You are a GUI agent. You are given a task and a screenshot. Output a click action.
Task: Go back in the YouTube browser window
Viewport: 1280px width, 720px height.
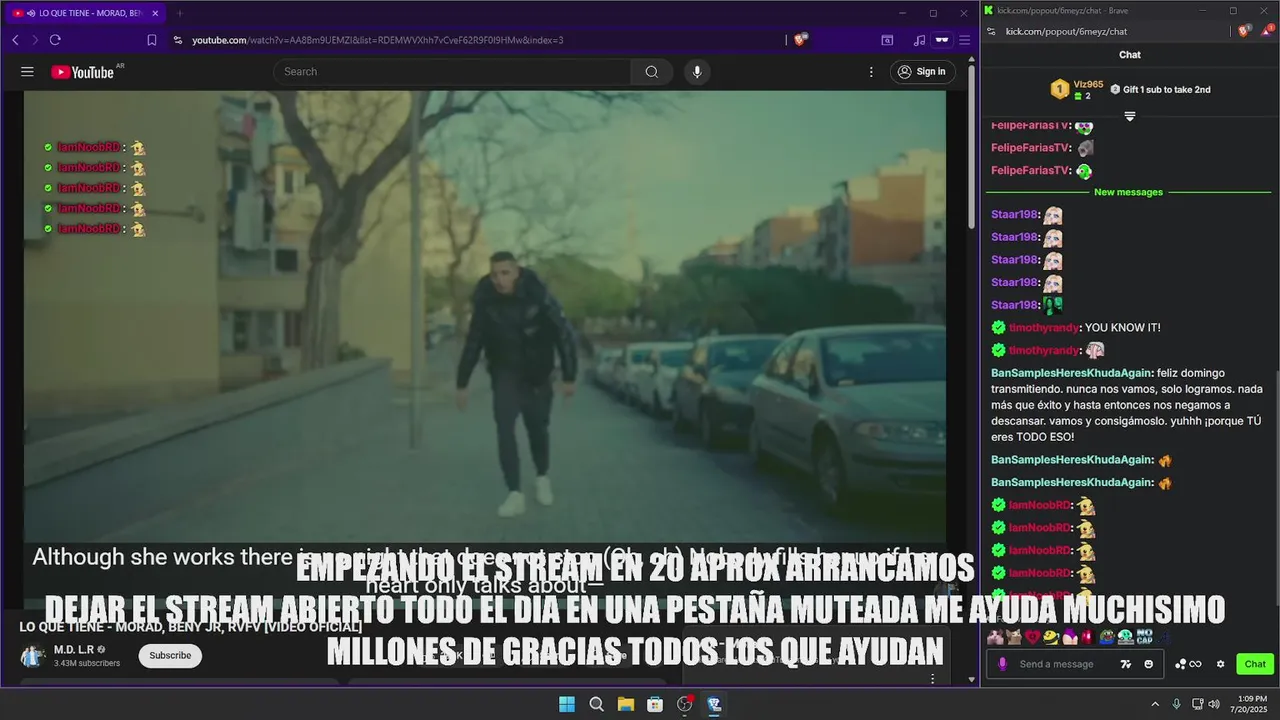click(15, 40)
